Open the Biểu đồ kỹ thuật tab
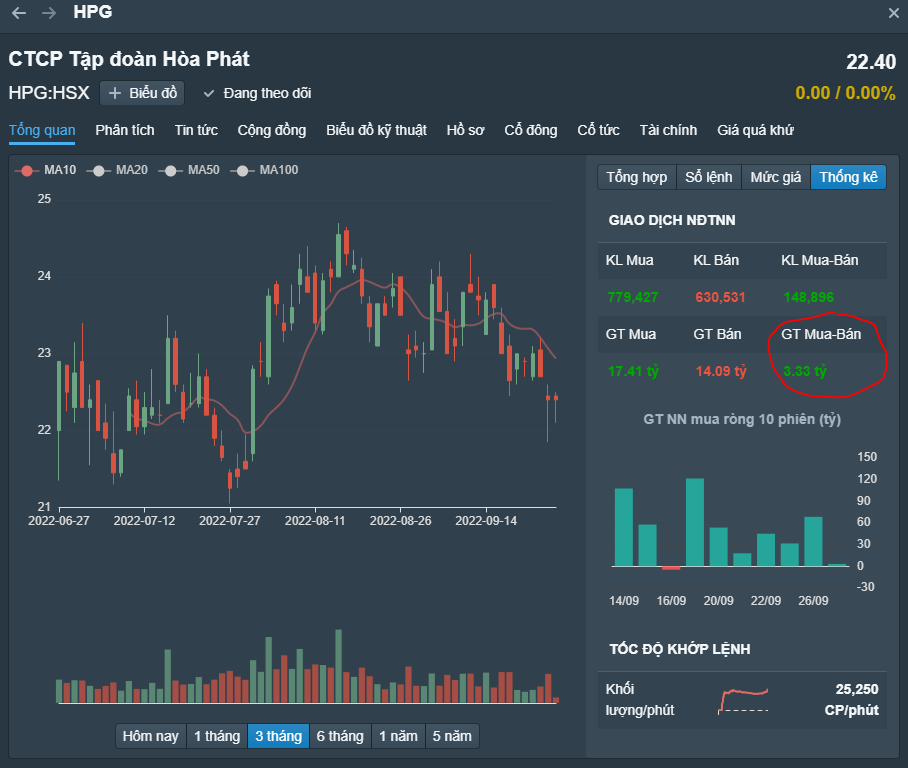Image resolution: width=908 pixels, height=768 pixels. (x=376, y=130)
